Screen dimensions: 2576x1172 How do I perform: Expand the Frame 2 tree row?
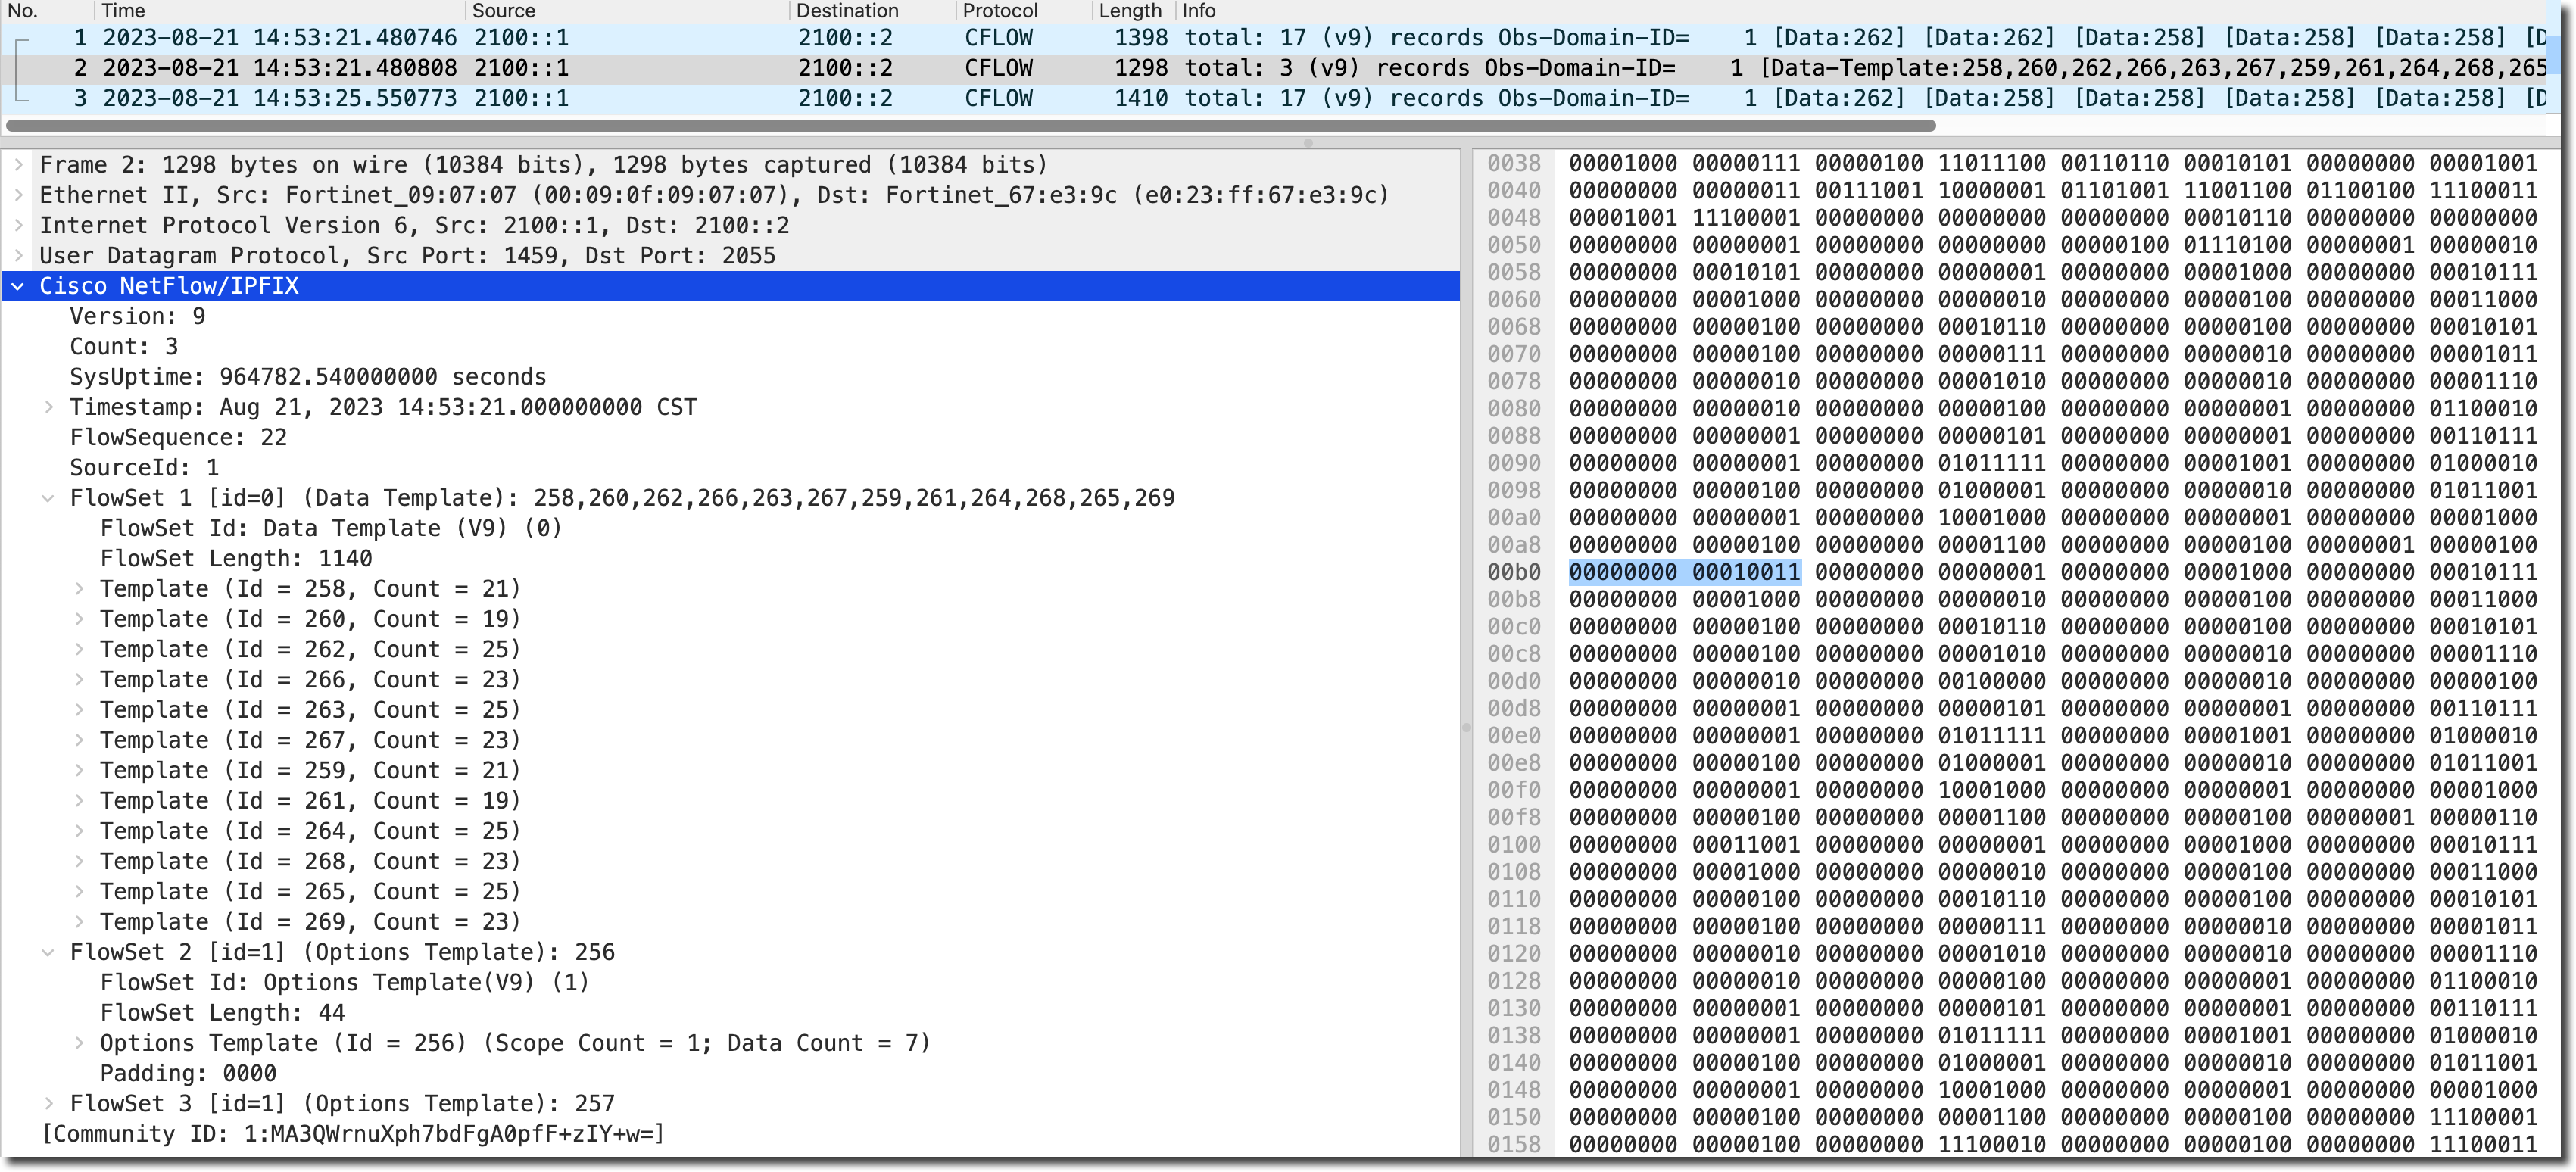(x=18, y=165)
